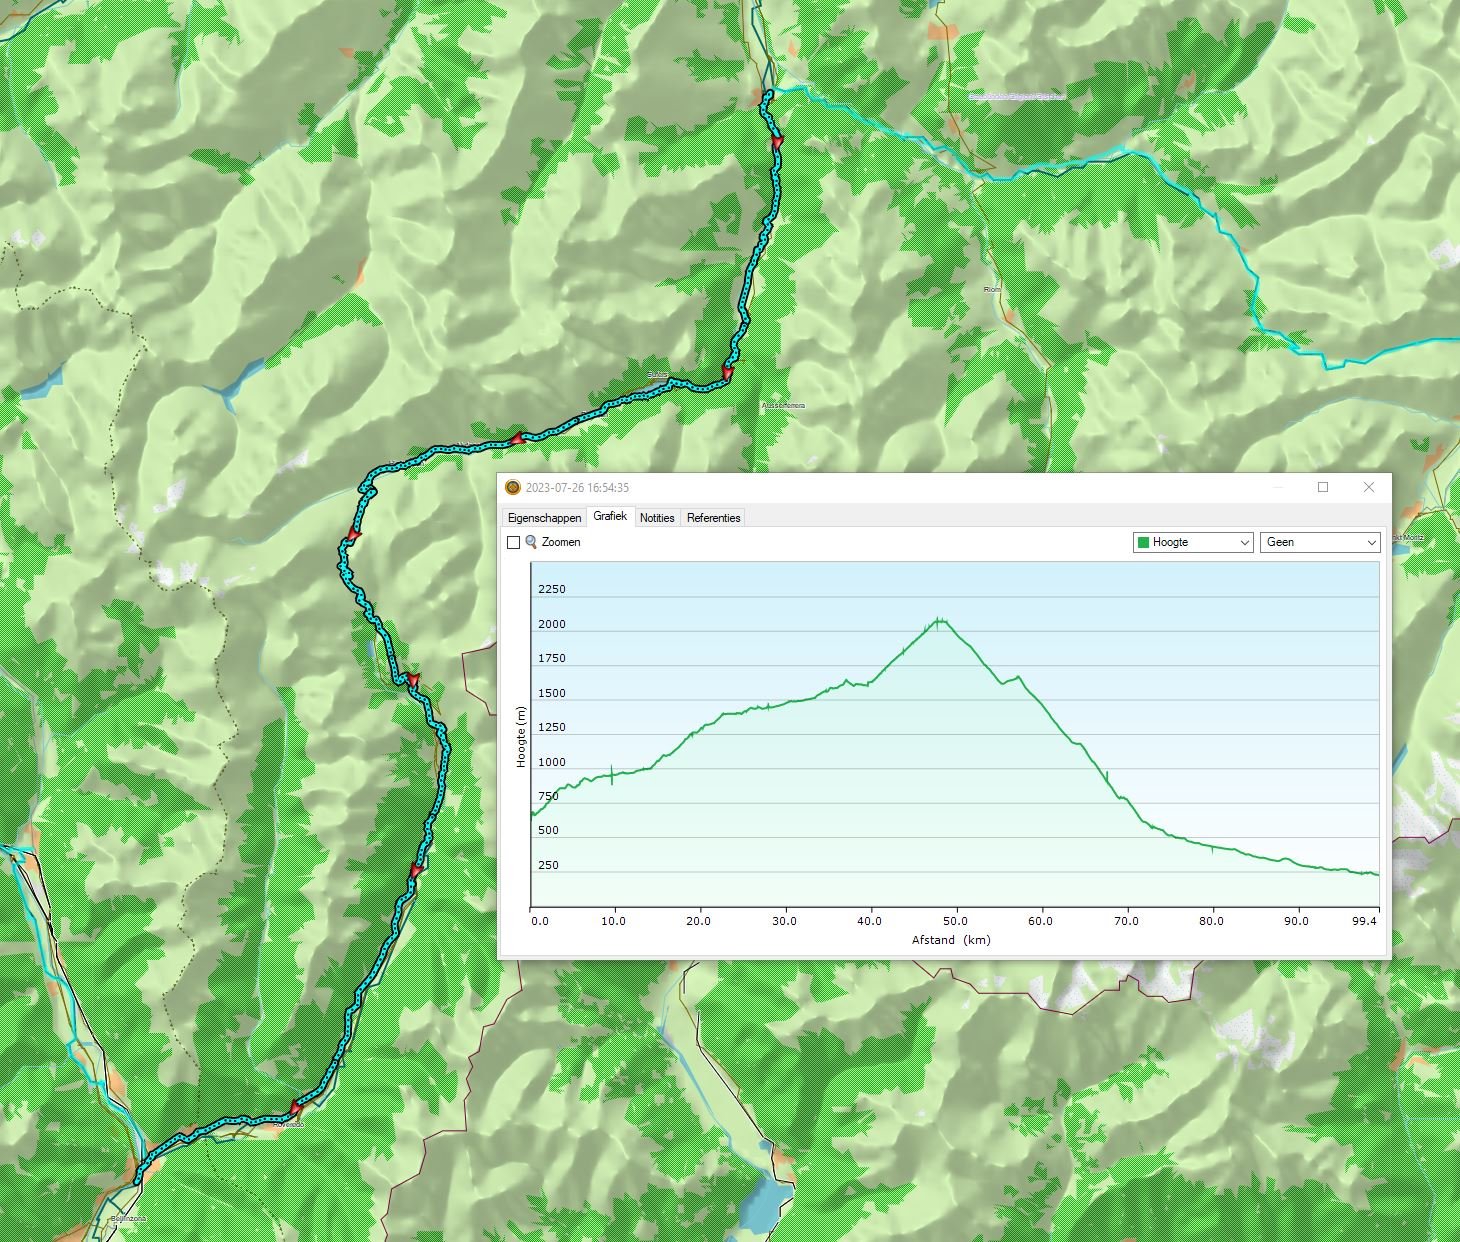Open the Notities tab

pyautogui.click(x=657, y=518)
